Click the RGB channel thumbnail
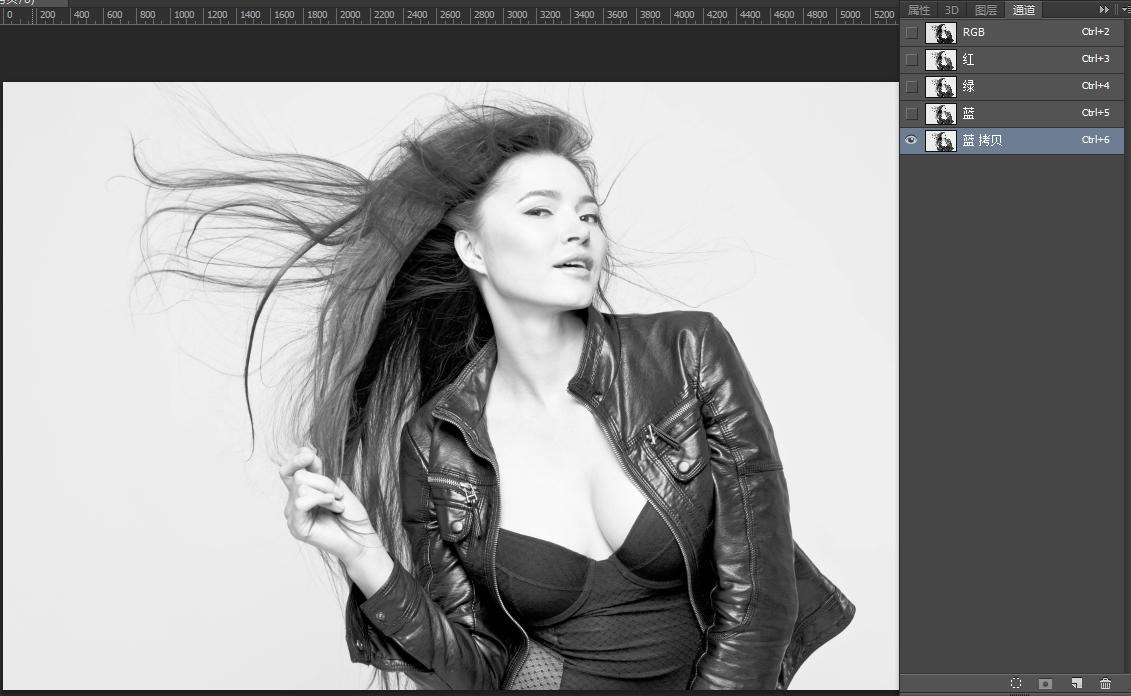Image resolution: width=1131 pixels, height=696 pixels. tap(941, 32)
